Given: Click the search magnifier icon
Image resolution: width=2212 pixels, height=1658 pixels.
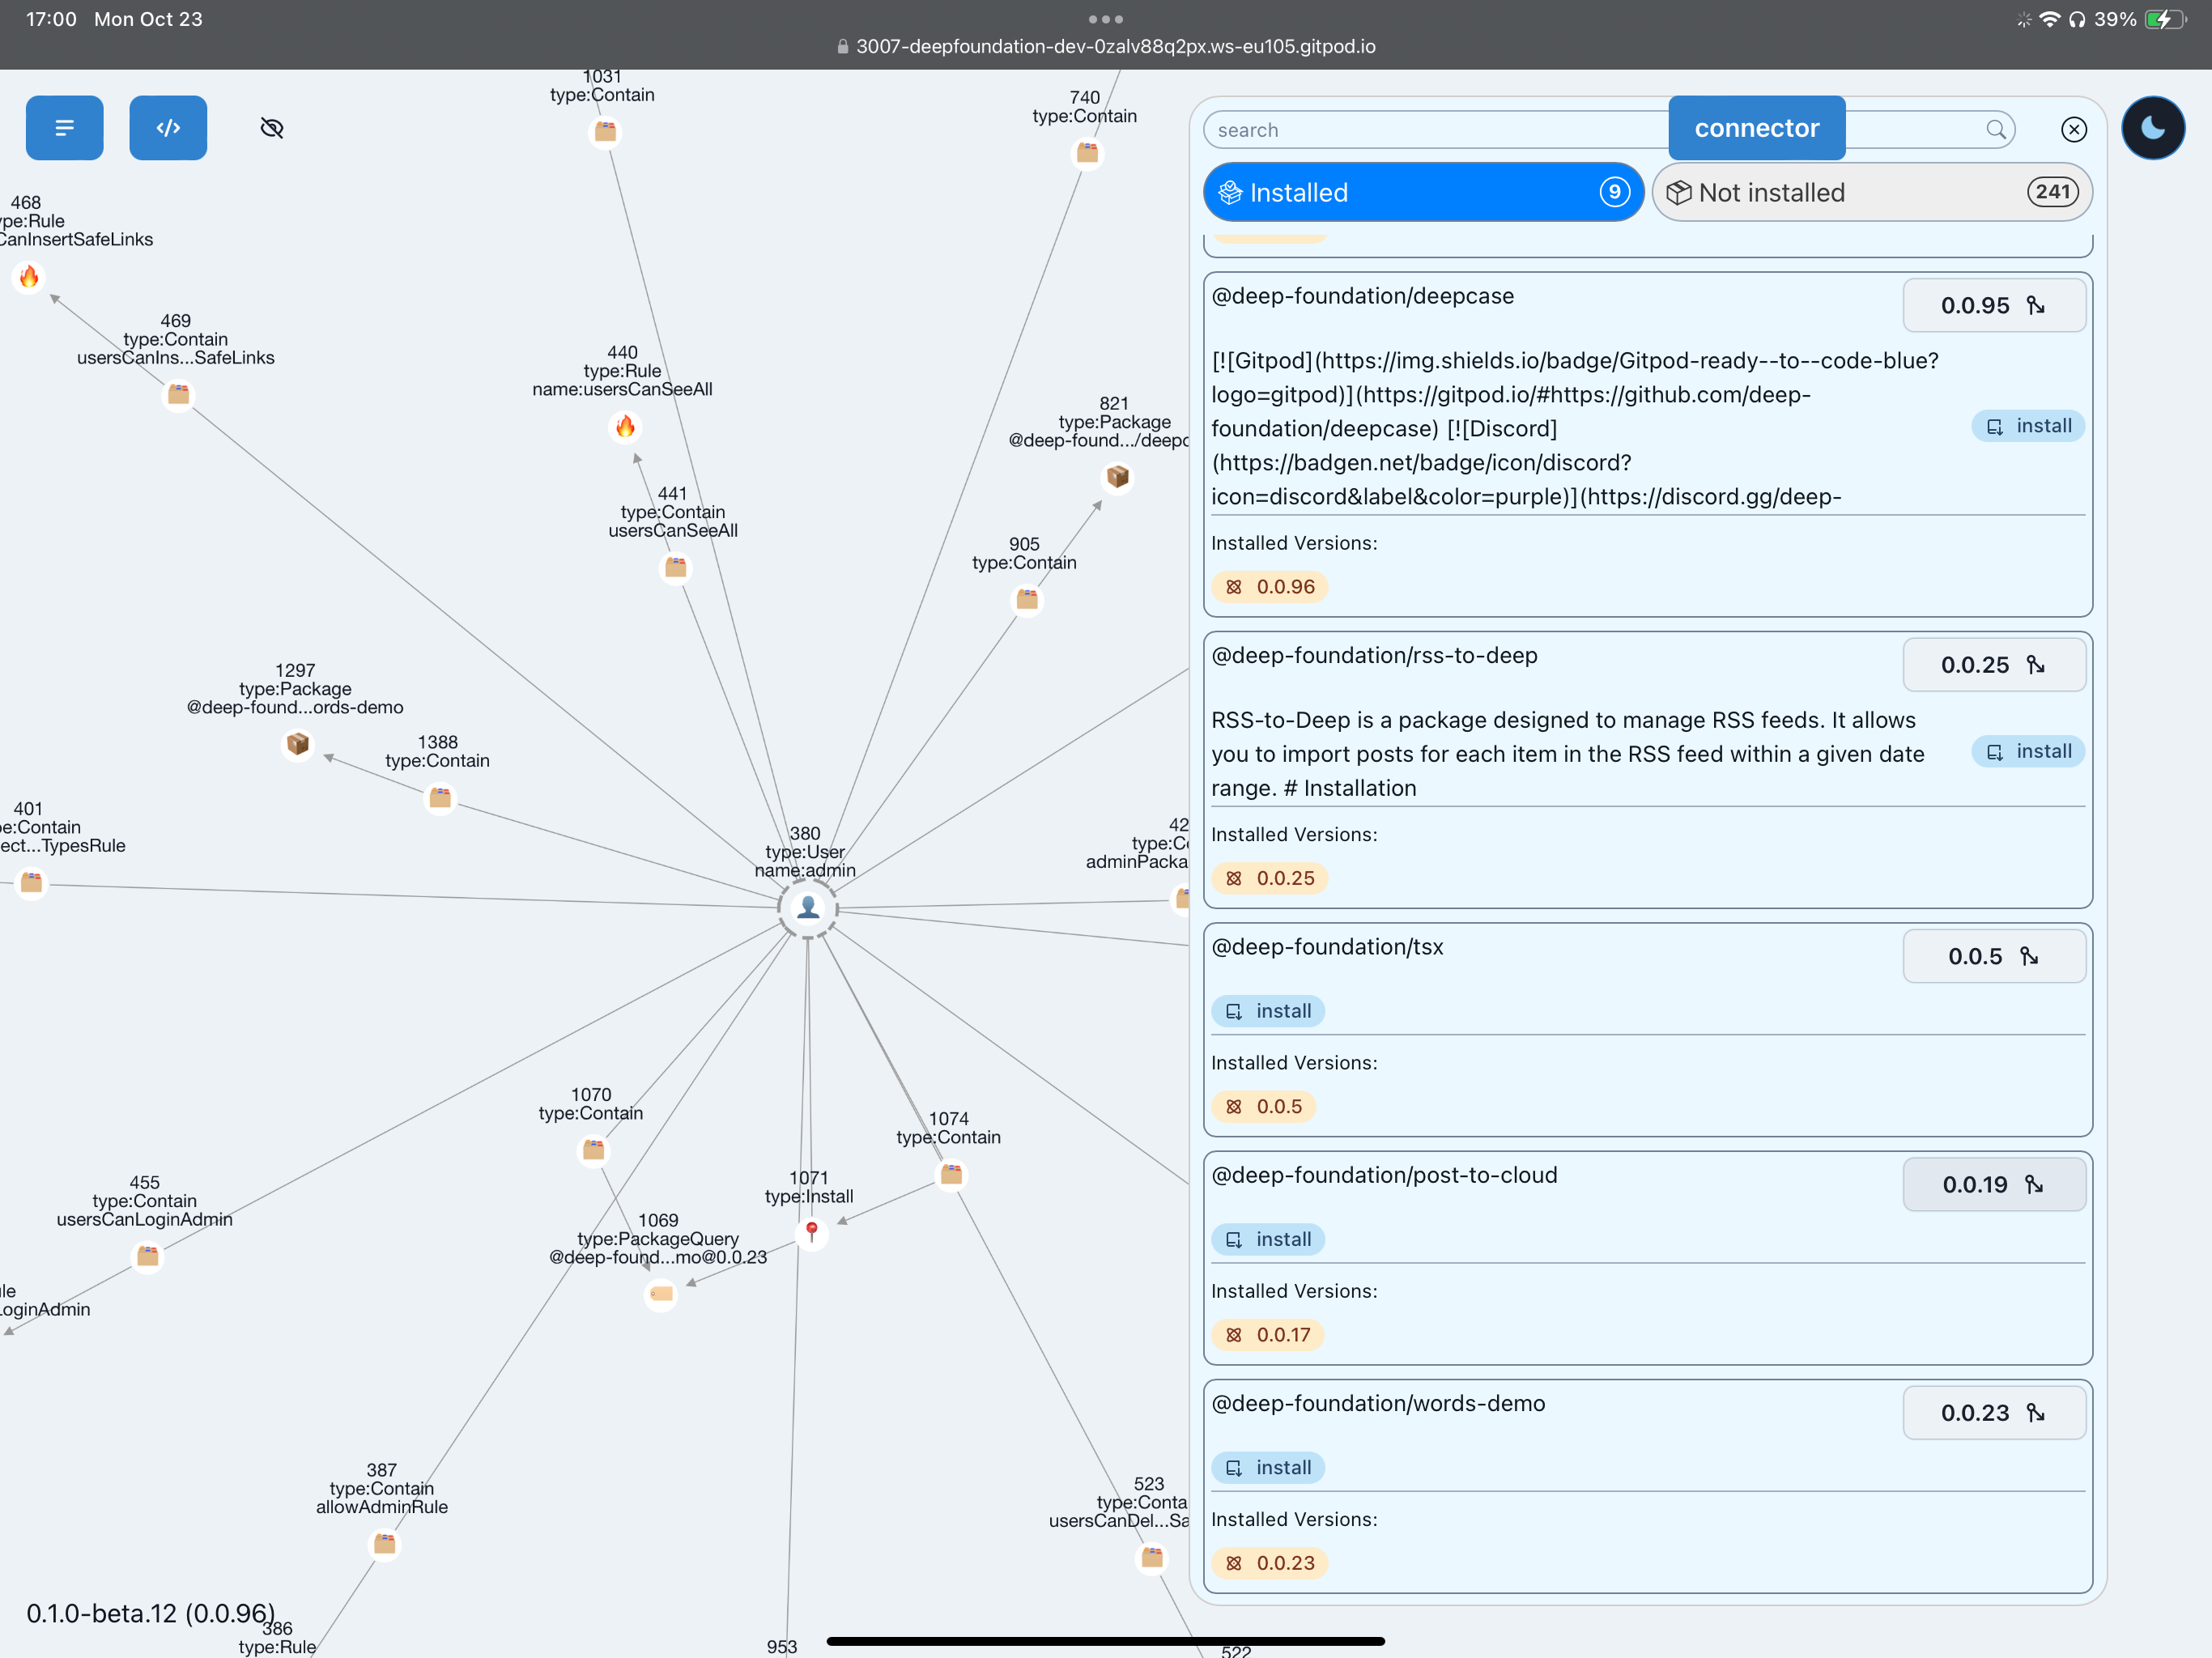Looking at the screenshot, I should (x=1995, y=130).
